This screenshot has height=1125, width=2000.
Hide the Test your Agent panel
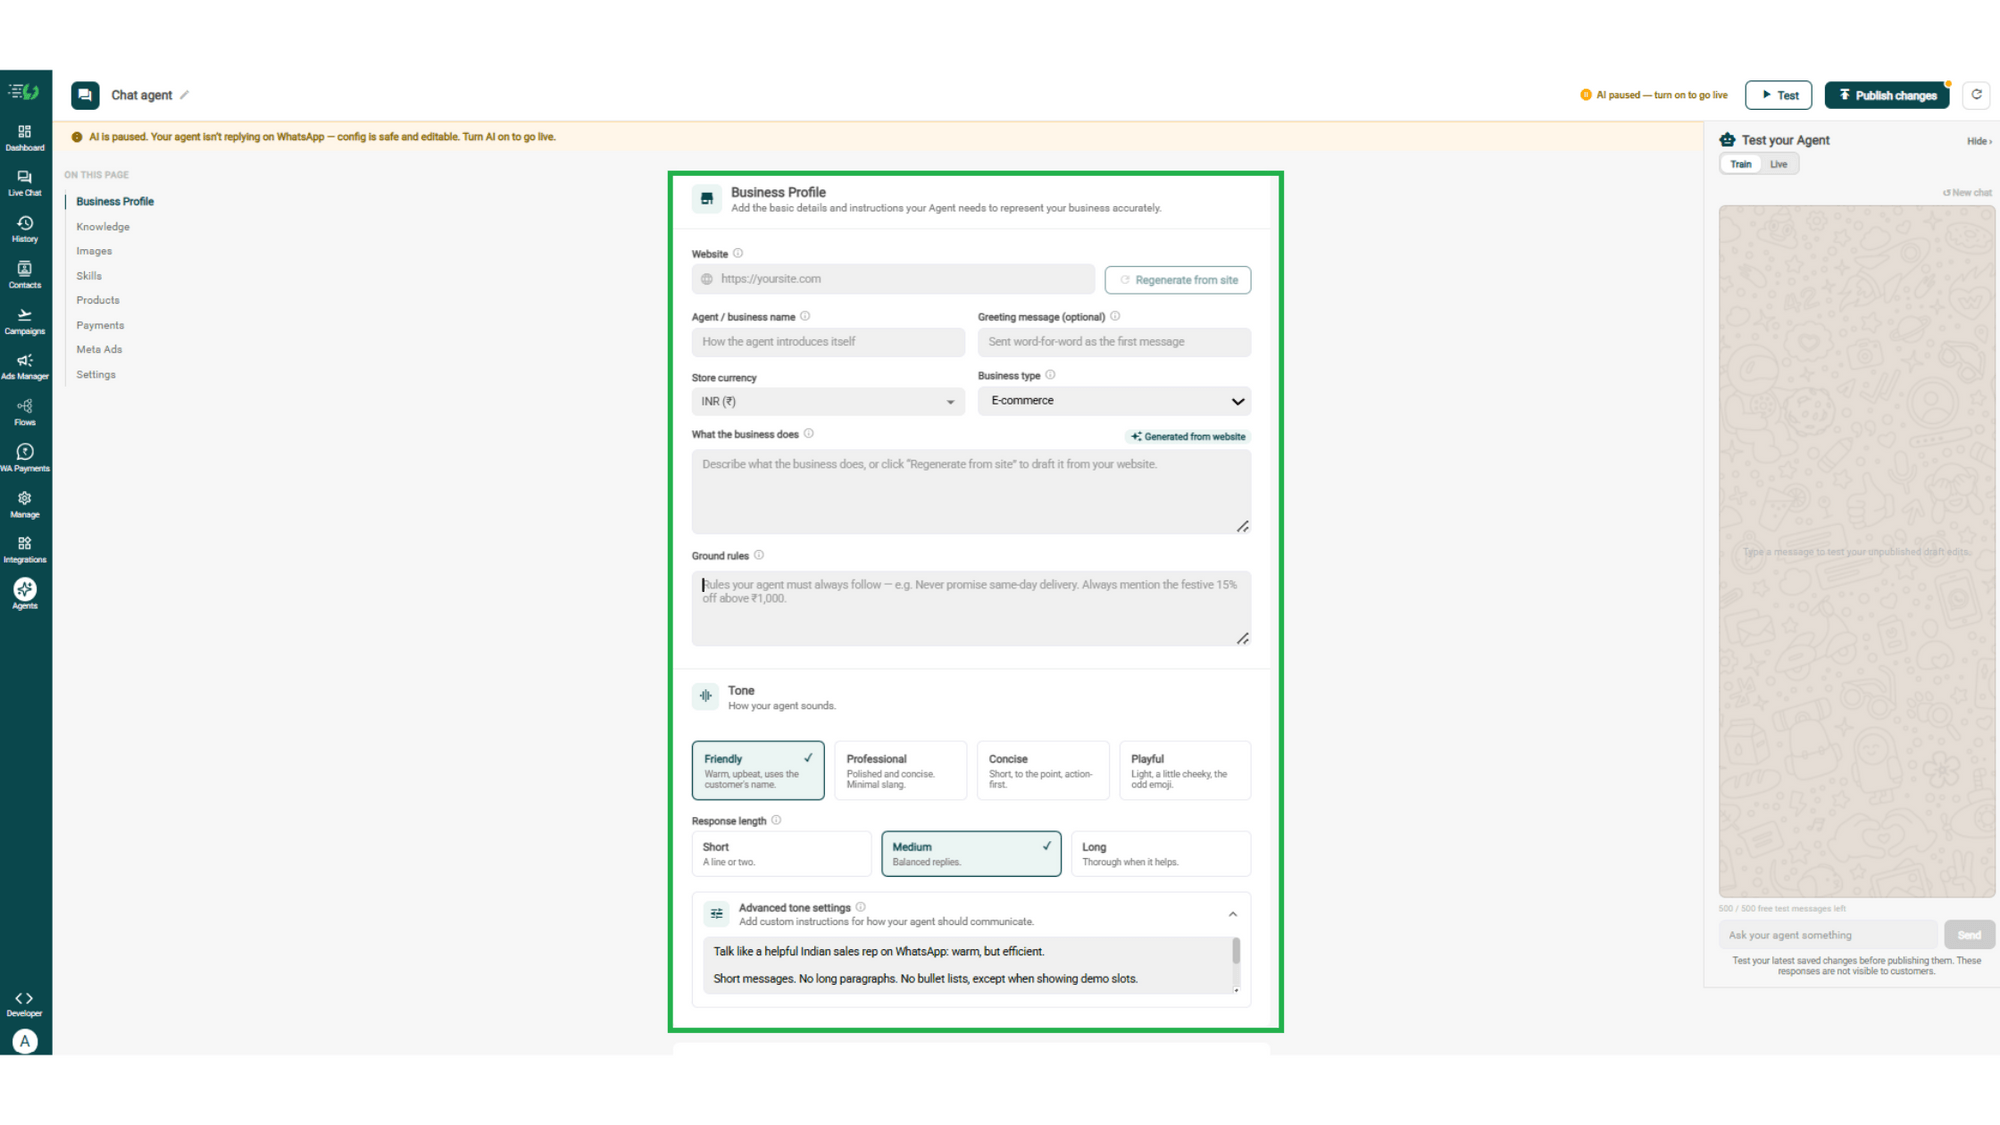pyautogui.click(x=1979, y=141)
